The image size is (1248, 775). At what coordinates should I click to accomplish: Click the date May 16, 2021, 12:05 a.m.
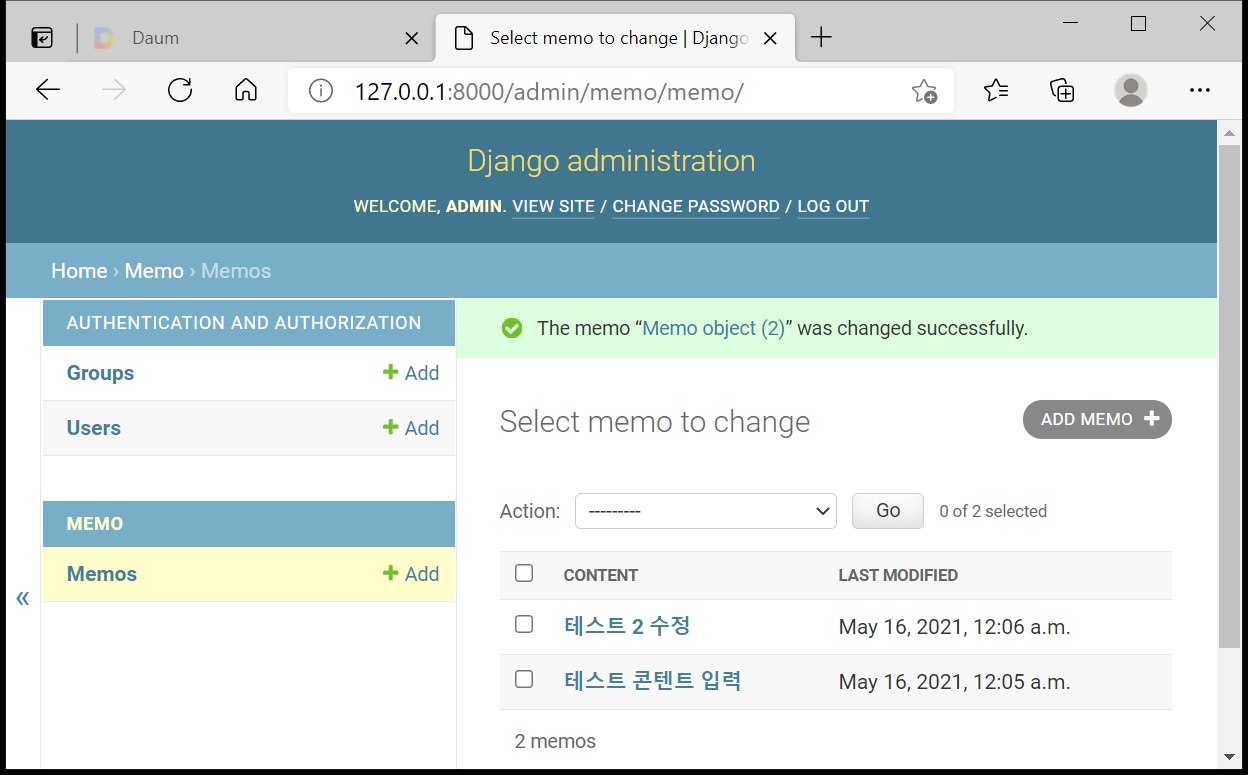tap(955, 682)
